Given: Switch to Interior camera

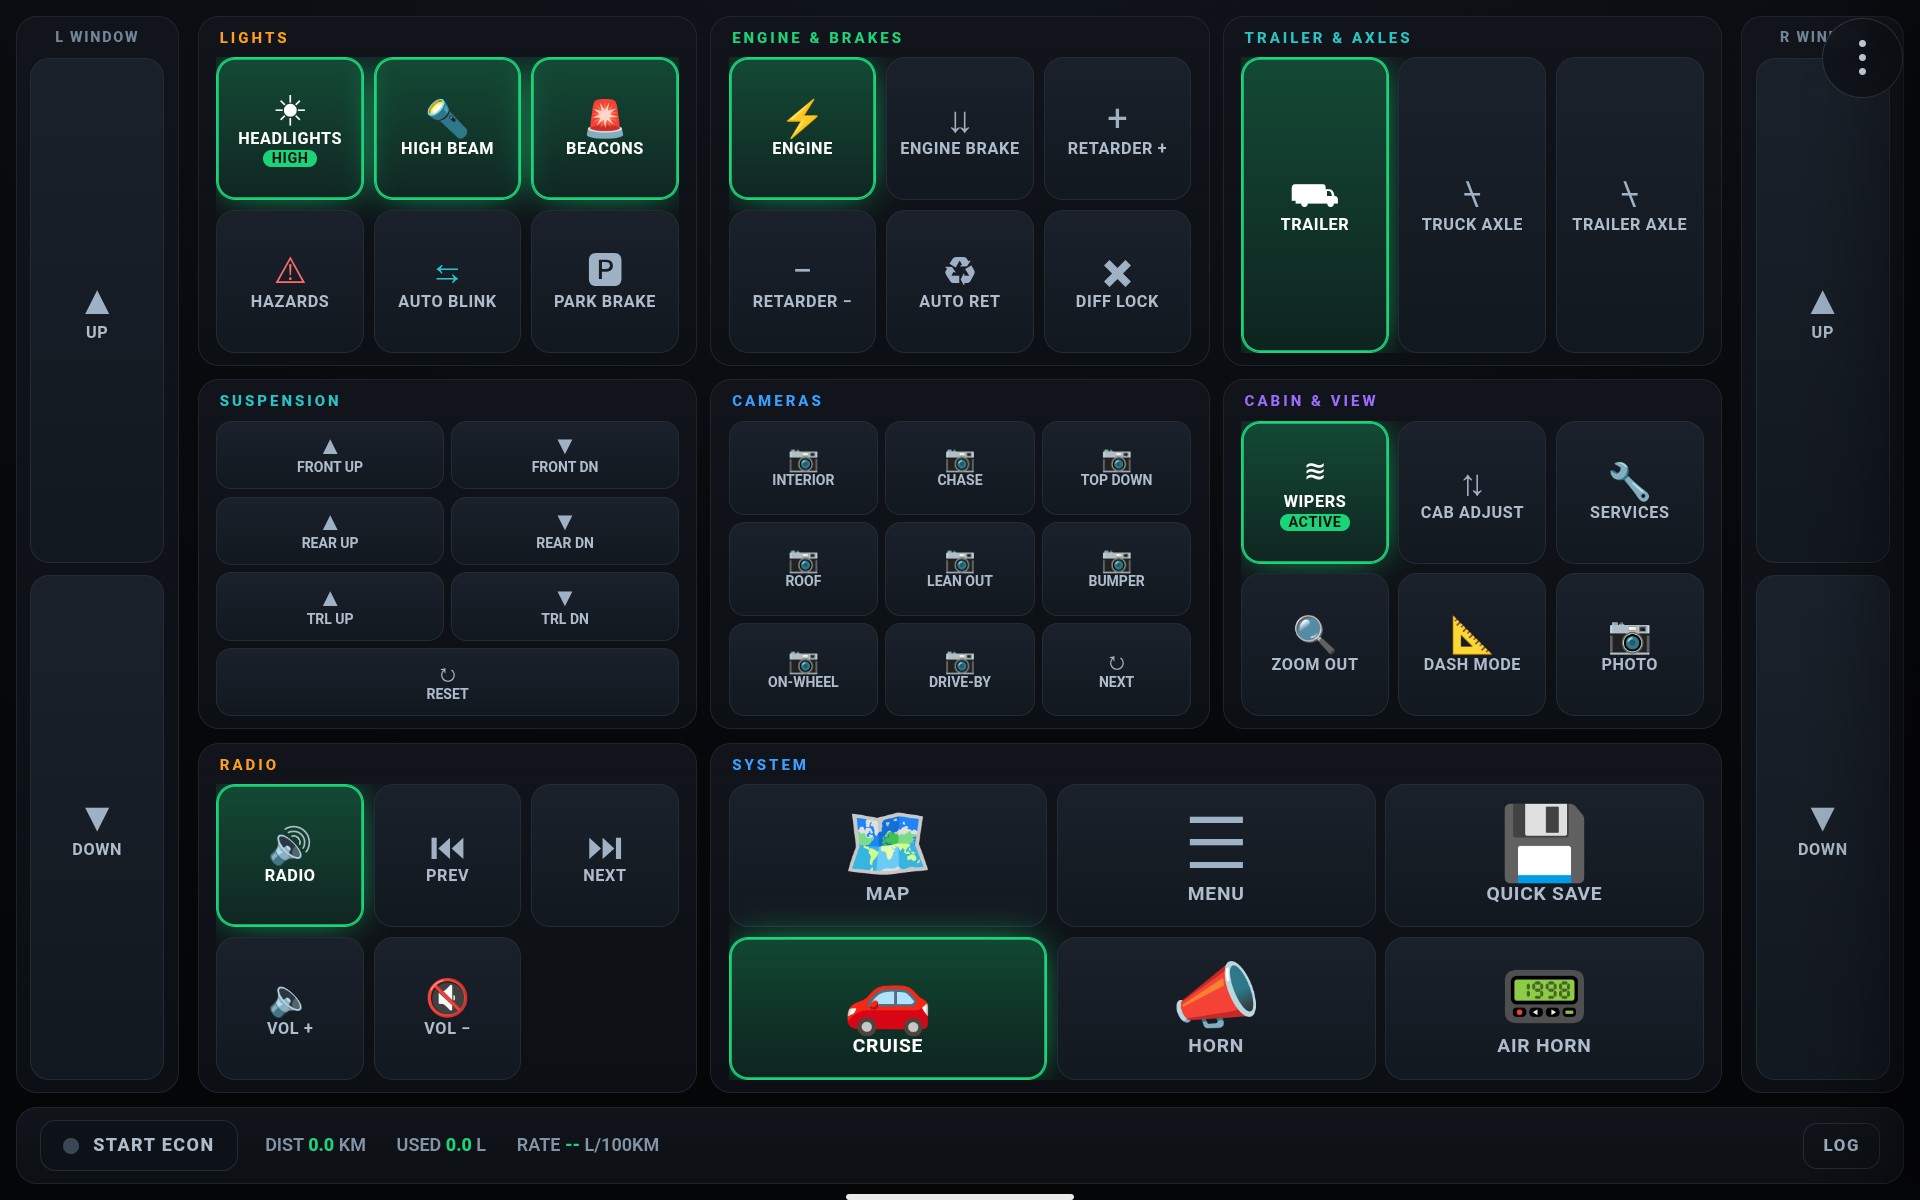Looking at the screenshot, I should (803, 468).
